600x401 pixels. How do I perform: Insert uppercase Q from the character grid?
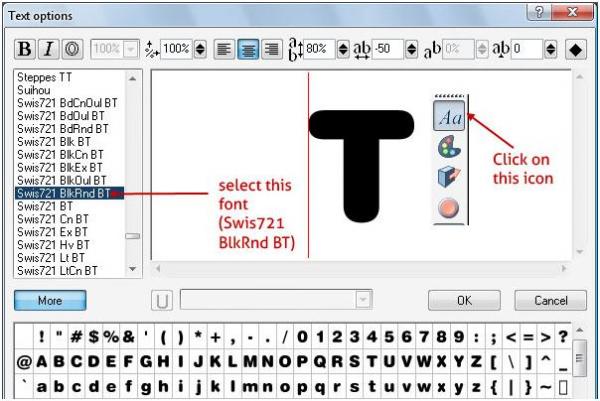(320, 362)
